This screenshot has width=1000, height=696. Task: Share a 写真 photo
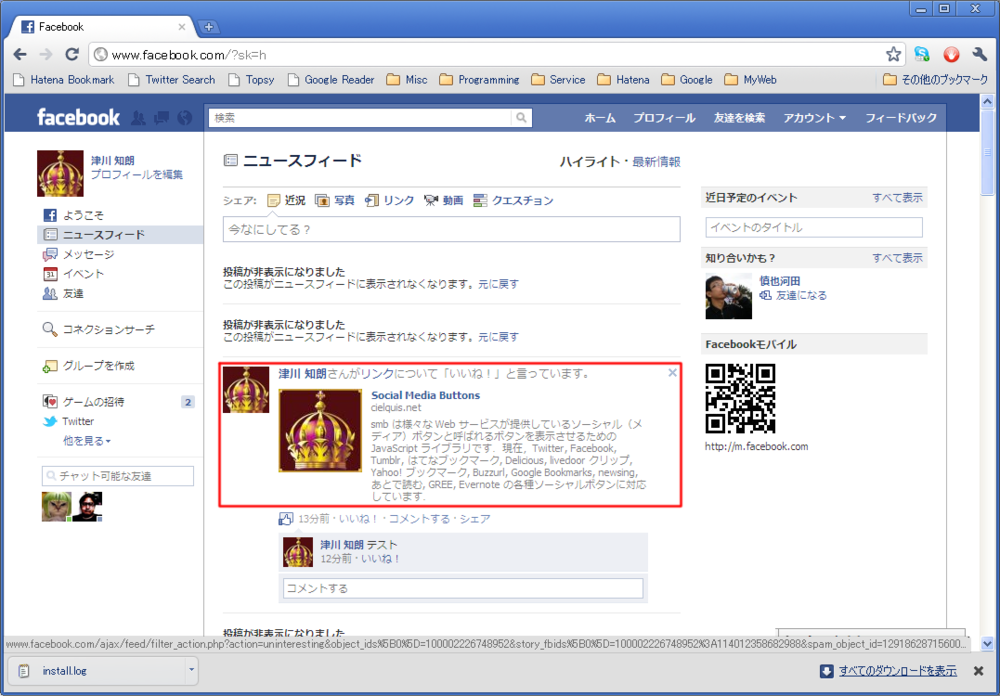tap(335, 200)
